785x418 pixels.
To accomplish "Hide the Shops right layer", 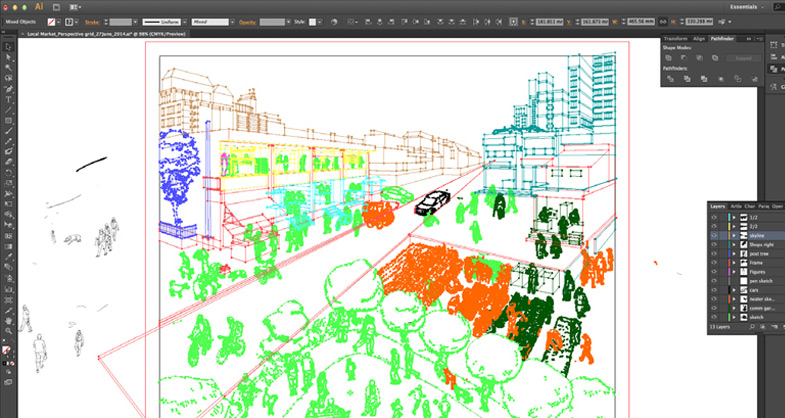I will (x=714, y=244).
